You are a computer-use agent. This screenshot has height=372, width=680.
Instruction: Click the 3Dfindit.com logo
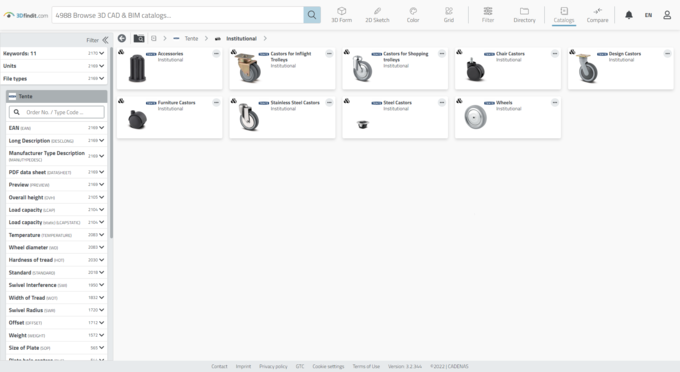tap(26, 15)
